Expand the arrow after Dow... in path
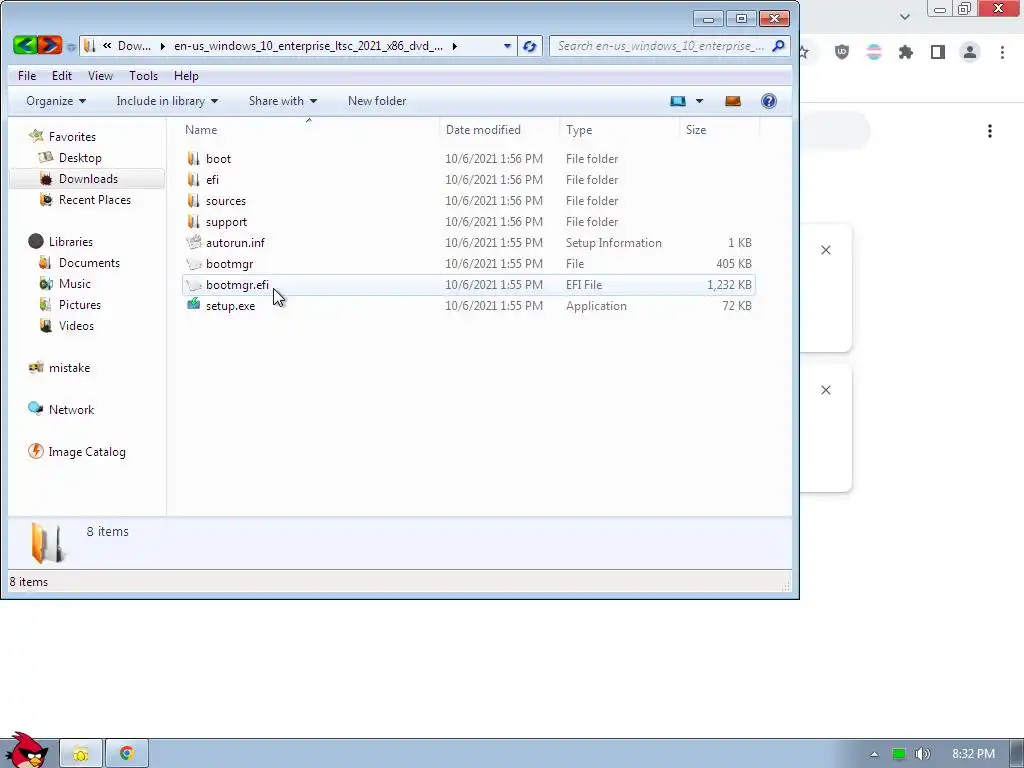This screenshot has height=768, width=1024. [x=162, y=46]
